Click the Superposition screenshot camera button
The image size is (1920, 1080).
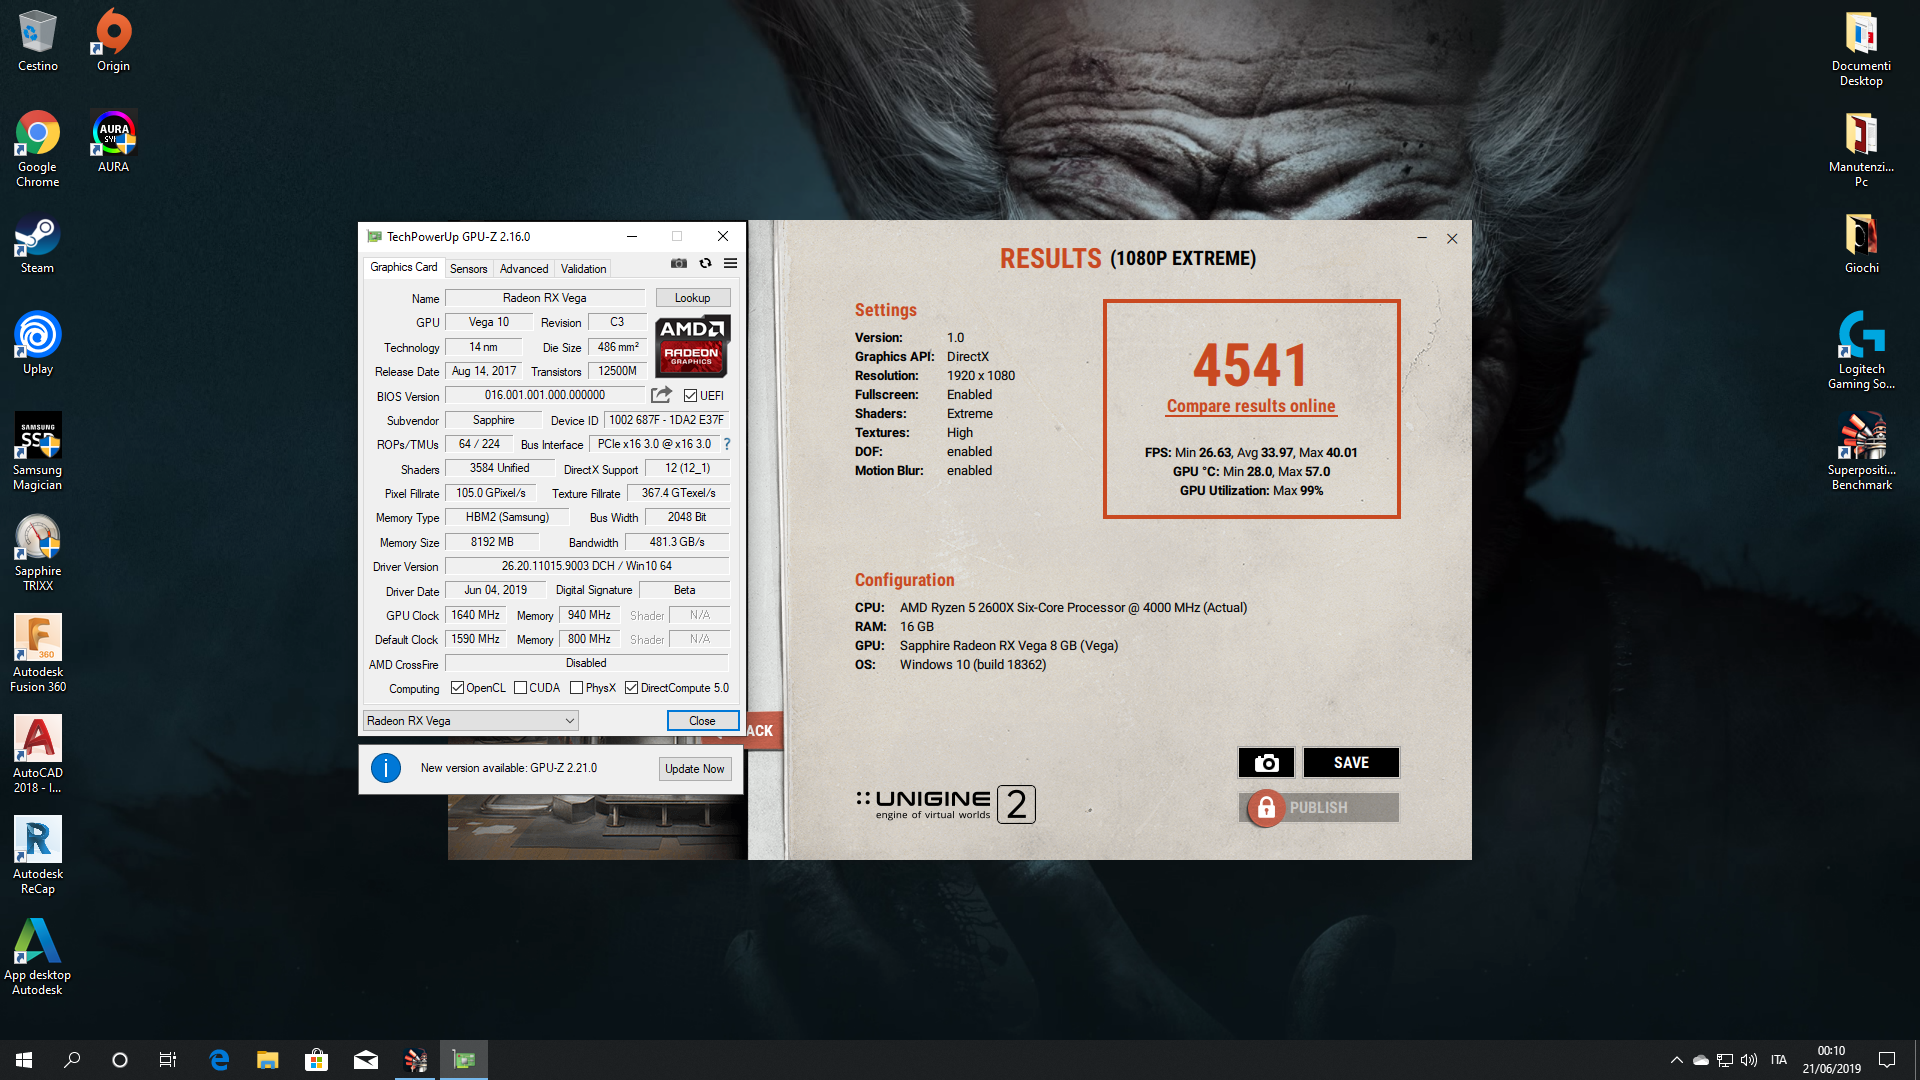point(1266,763)
